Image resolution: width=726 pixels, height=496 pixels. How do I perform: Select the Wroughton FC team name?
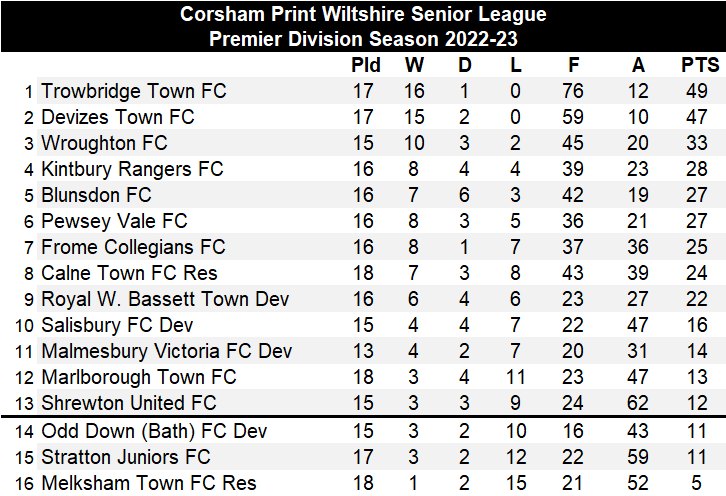tap(104, 143)
